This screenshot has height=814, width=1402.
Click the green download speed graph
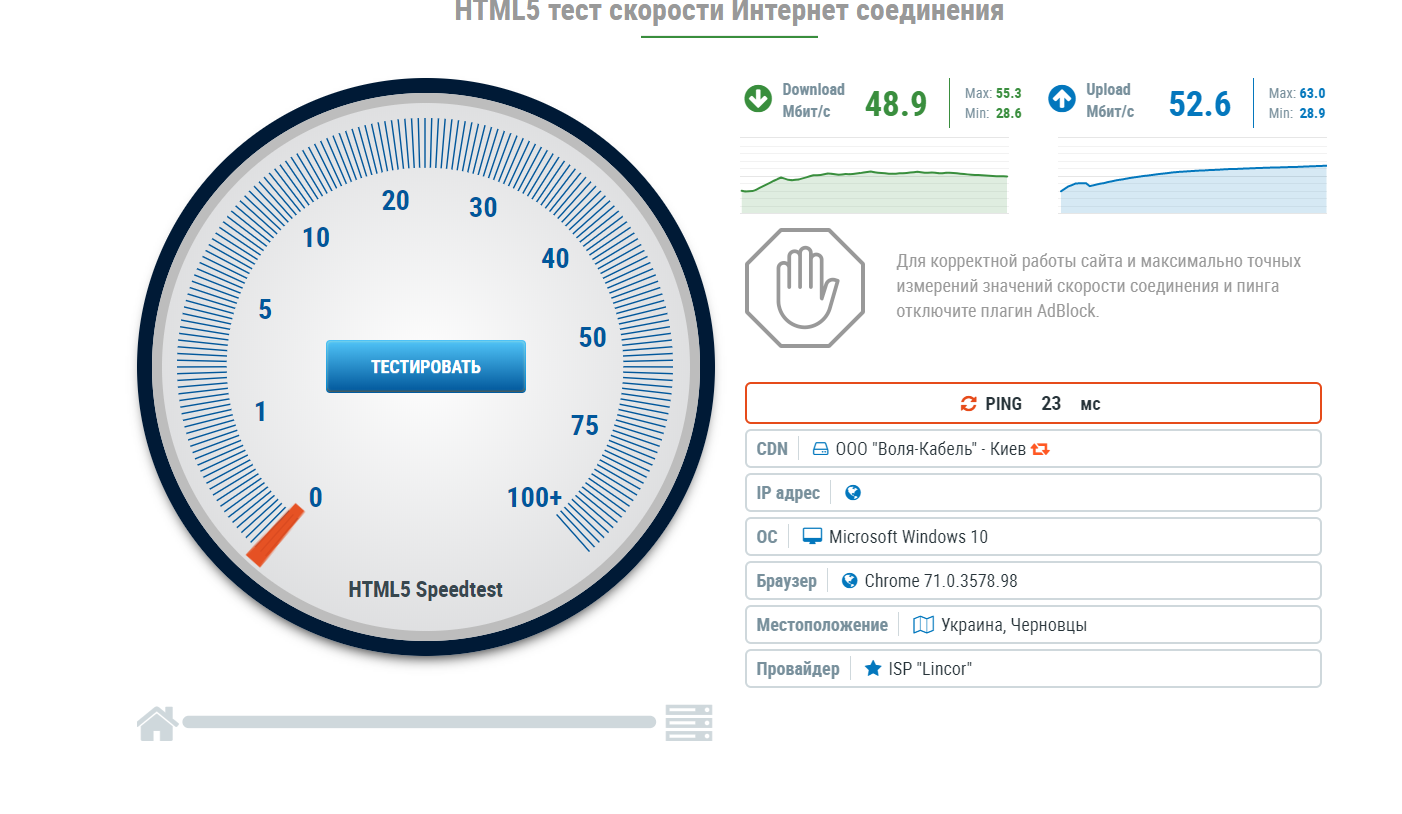pos(874,190)
